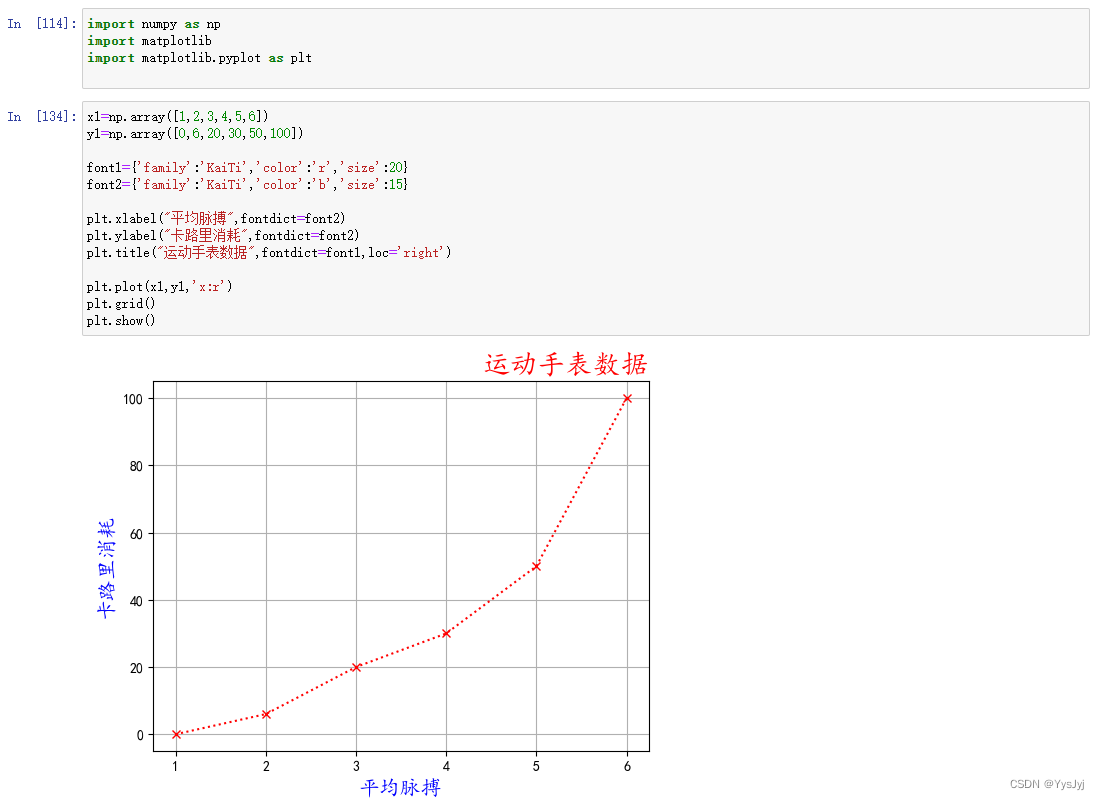Click the y-axis tick label 60
1099x800 pixels.
pos(136,534)
